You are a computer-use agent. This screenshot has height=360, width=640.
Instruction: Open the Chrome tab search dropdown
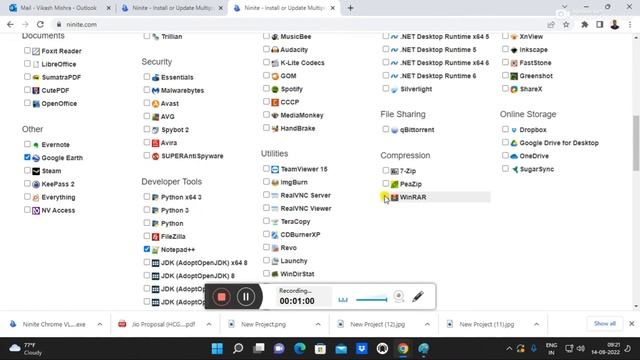[x=564, y=7]
